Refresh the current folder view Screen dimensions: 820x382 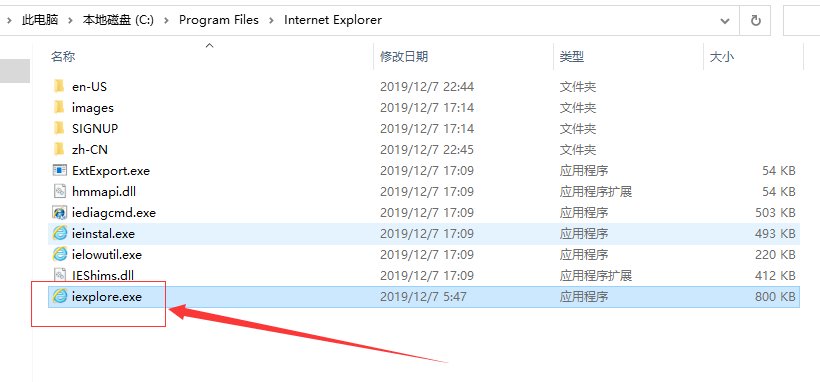(x=755, y=20)
